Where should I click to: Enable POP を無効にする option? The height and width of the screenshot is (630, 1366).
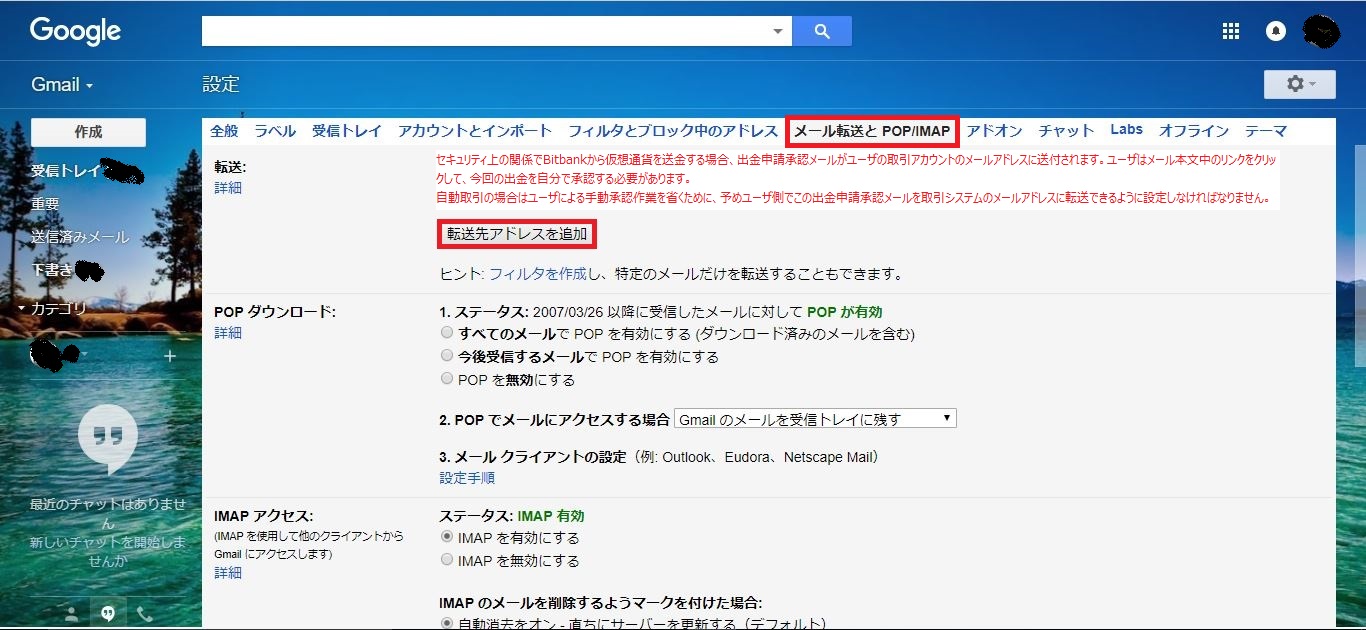click(x=447, y=378)
